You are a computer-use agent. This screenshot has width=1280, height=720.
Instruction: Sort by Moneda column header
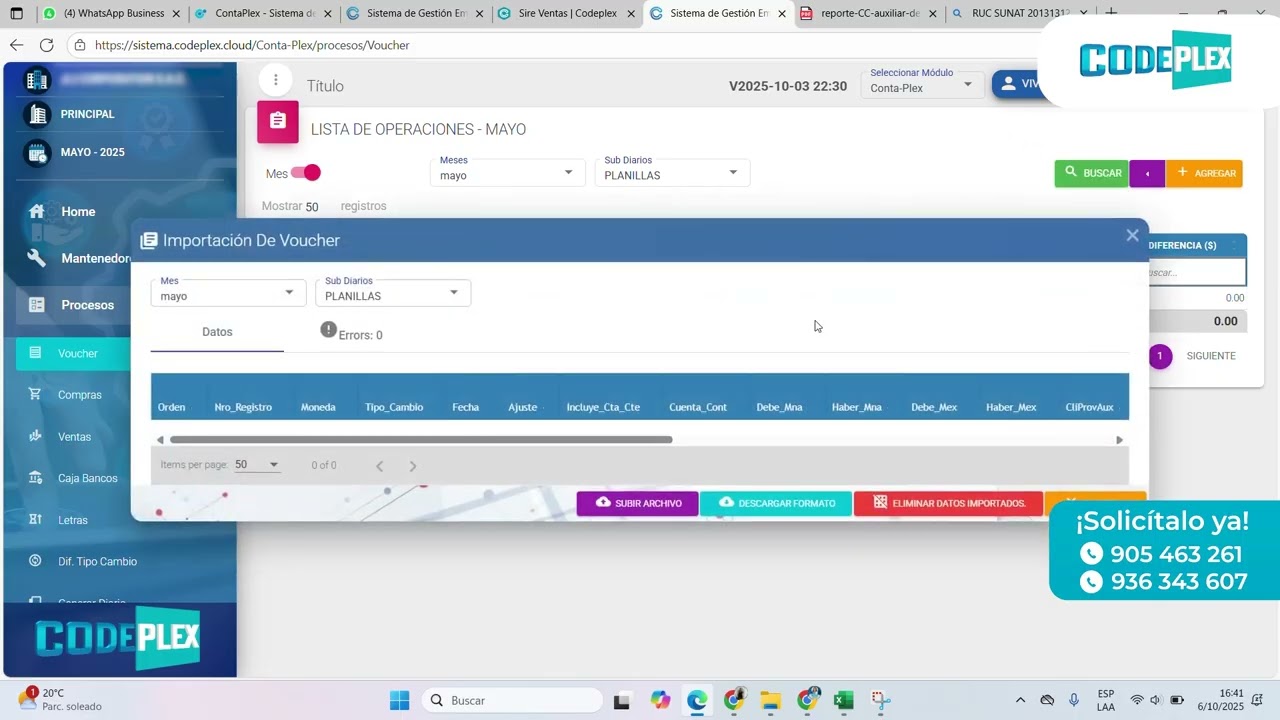click(x=318, y=407)
